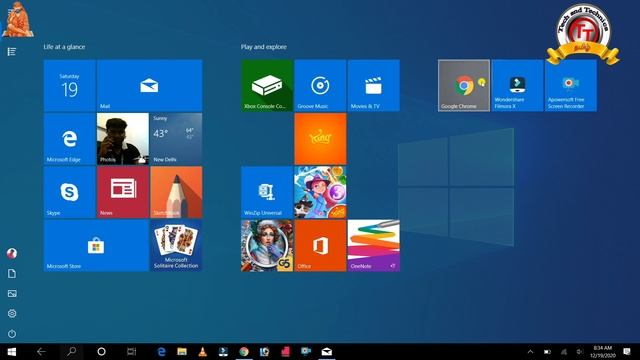Open Settings gear in the Start sidebar
This screenshot has width=640, height=360.
(x=12, y=313)
